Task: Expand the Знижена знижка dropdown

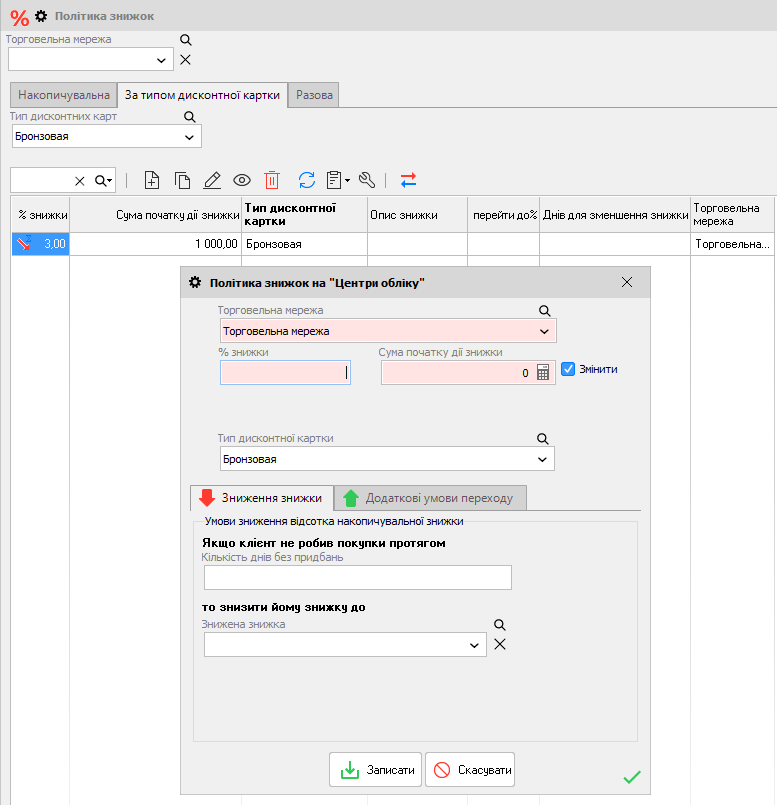Action: pos(475,645)
